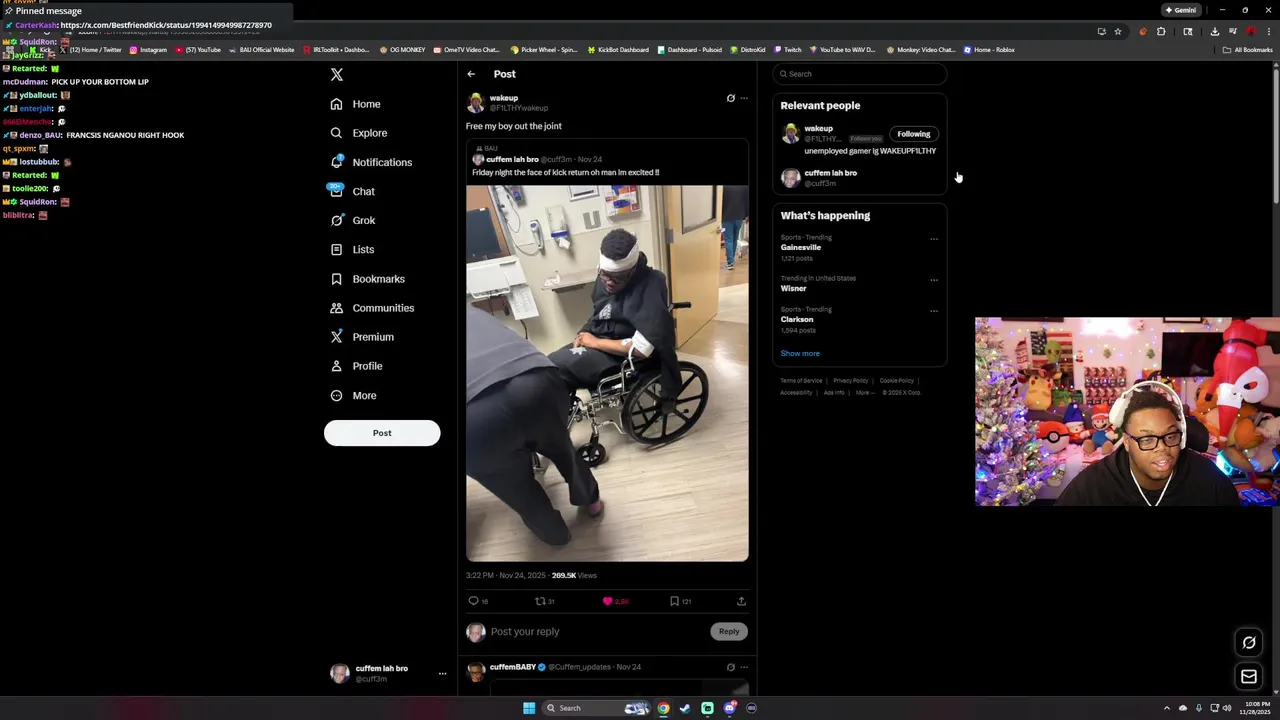
Task: Open the OG MONKEY bookmark
Action: [x=402, y=50]
